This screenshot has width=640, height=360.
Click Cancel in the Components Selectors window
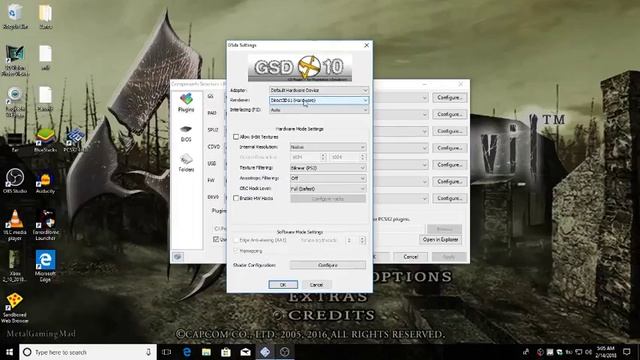pyautogui.click(x=410, y=257)
